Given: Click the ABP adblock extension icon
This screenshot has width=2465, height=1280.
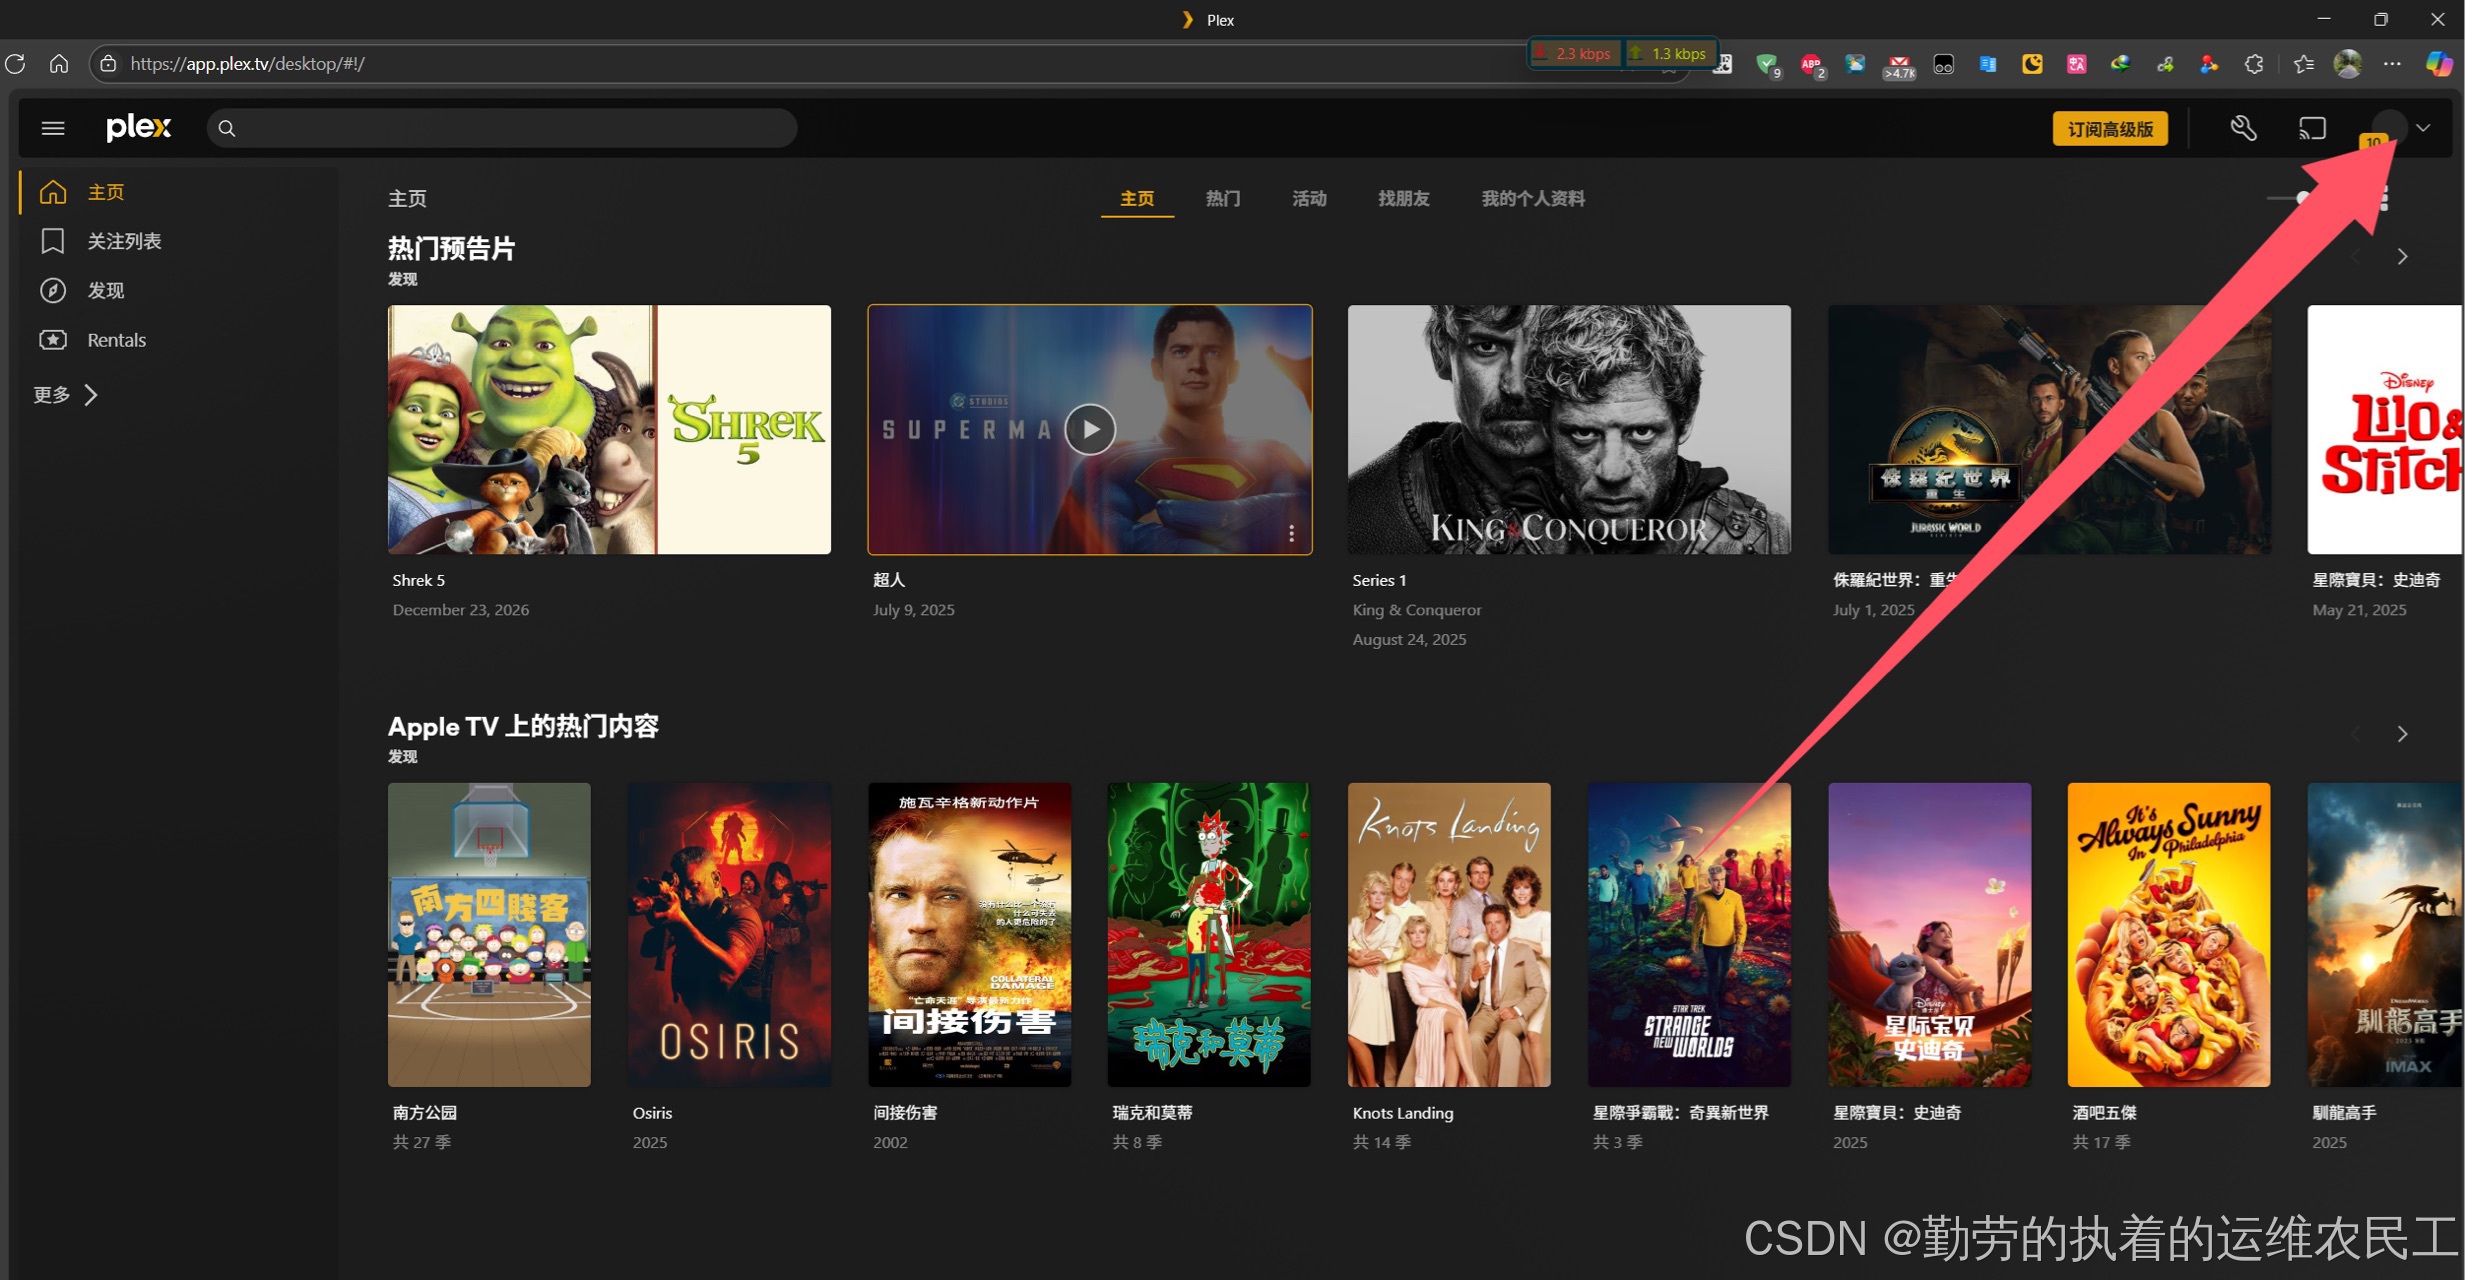Looking at the screenshot, I should [1811, 65].
